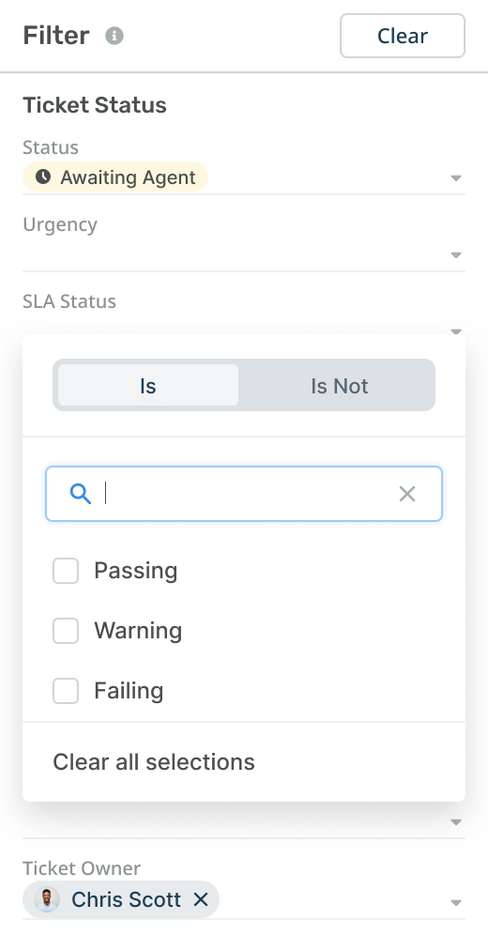The width and height of the screenshot is (488, 935).
Task: Switch to the Is Not tab
Action: pyautogui.click(x=339, y=386)
